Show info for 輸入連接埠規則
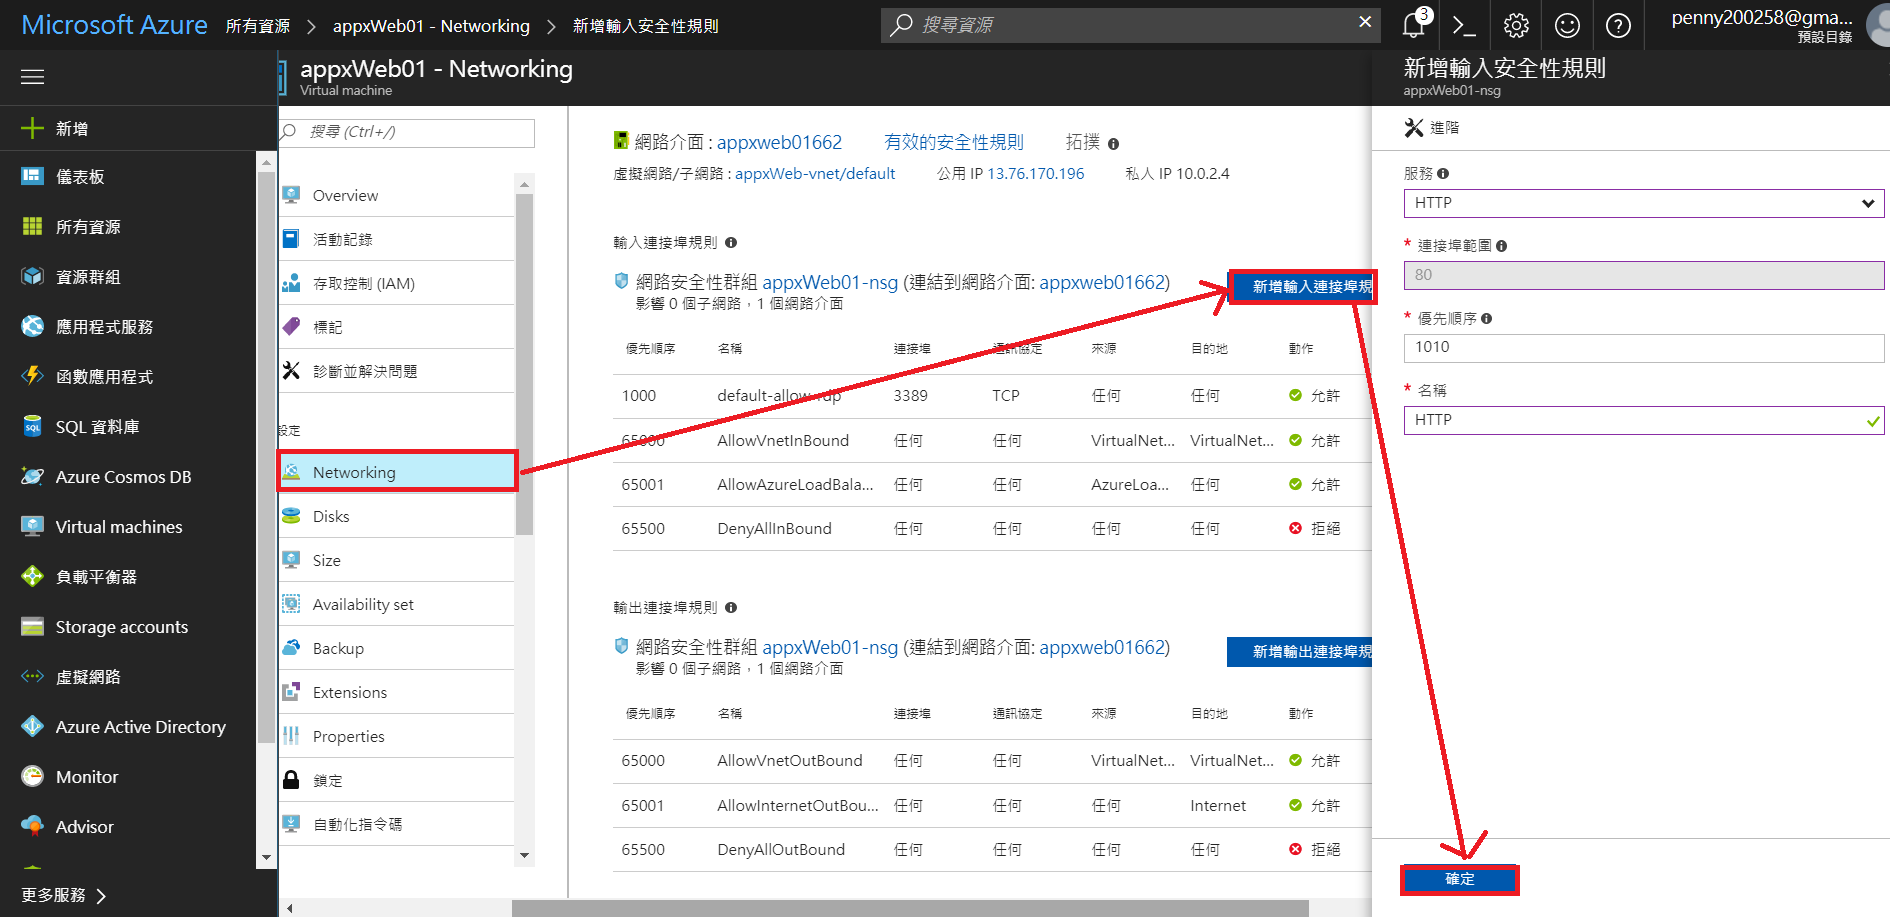The image size is (1890, 917). [731, 243]
